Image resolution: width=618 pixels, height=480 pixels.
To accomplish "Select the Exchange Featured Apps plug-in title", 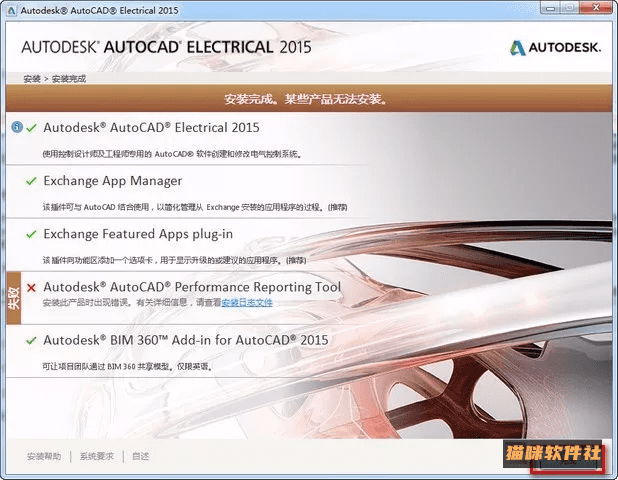I will (138, 234).
